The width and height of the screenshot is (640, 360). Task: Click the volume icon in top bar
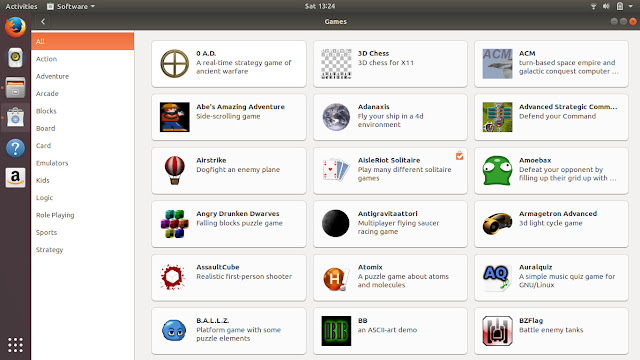click(606, 6)
